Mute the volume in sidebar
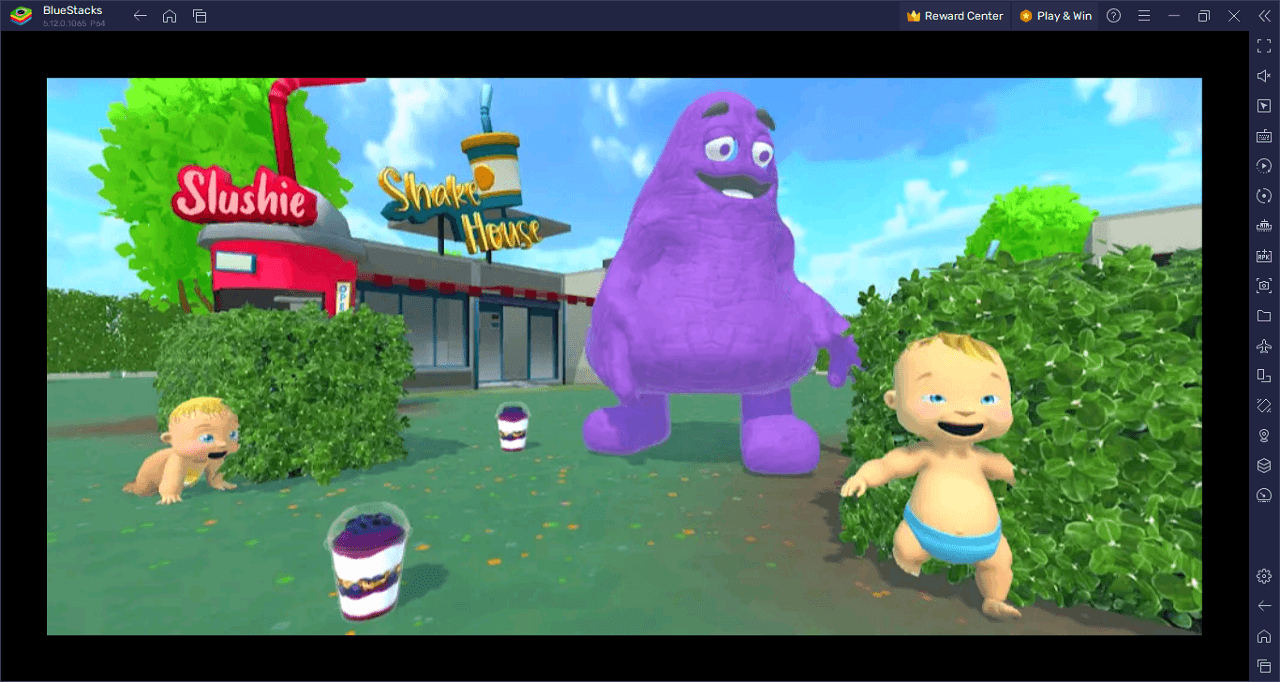 point(1264,76)
